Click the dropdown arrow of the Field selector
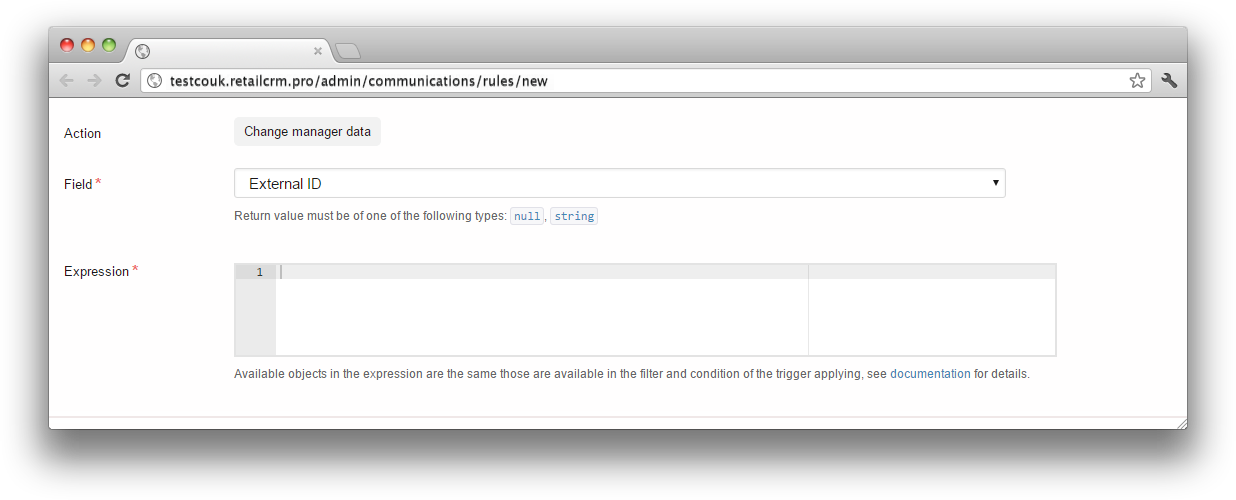This screenshot has height=500, width=1236. coord(995,183)
